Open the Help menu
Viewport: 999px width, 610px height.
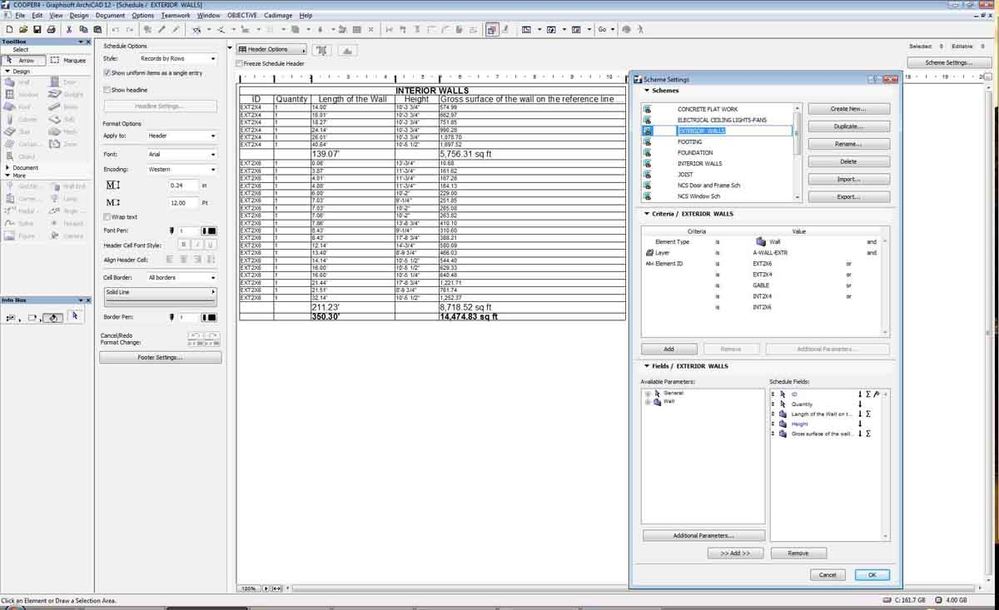pos(306,15)
